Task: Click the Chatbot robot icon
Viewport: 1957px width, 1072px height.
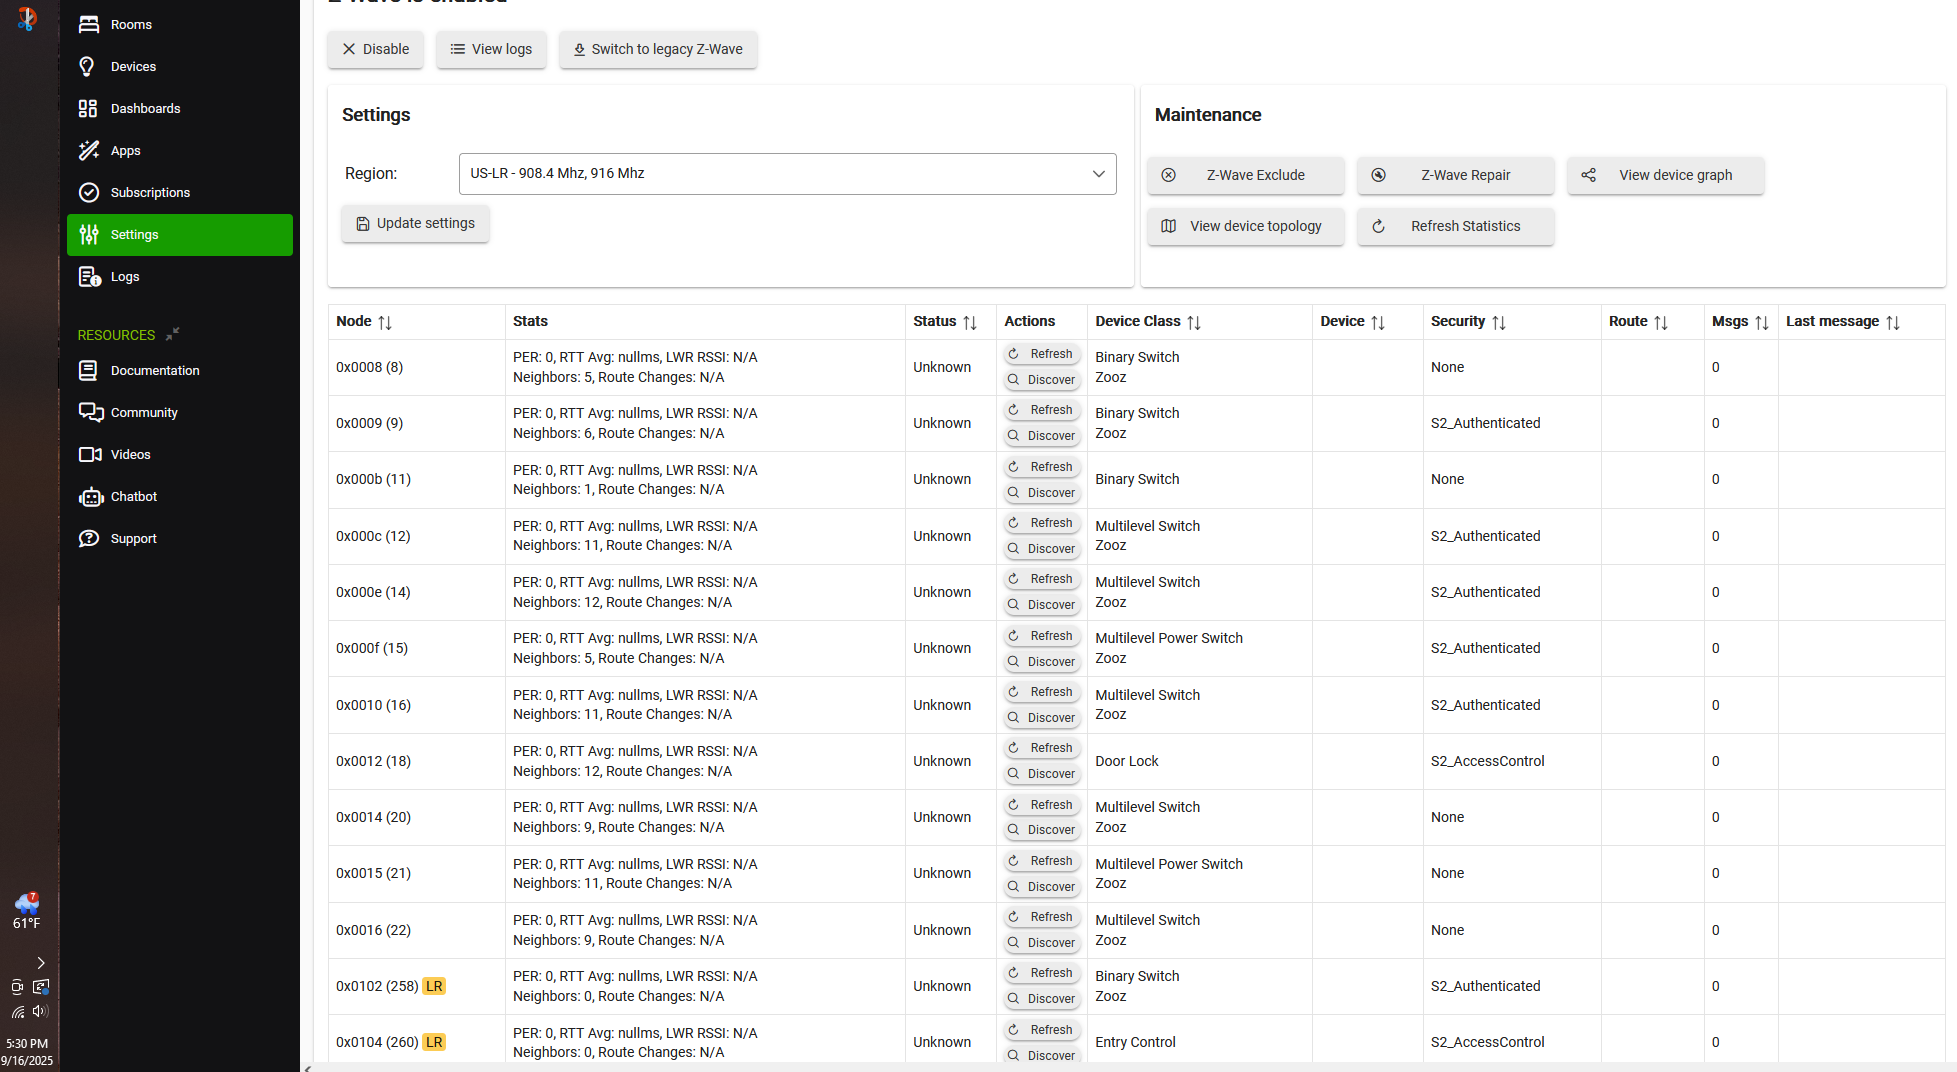Action: [x=90, y=497]
